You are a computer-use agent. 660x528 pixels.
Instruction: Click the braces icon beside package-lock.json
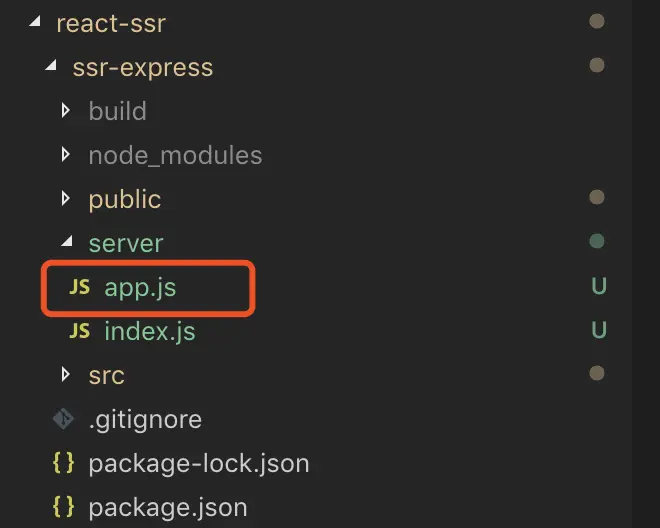(63, 463)
